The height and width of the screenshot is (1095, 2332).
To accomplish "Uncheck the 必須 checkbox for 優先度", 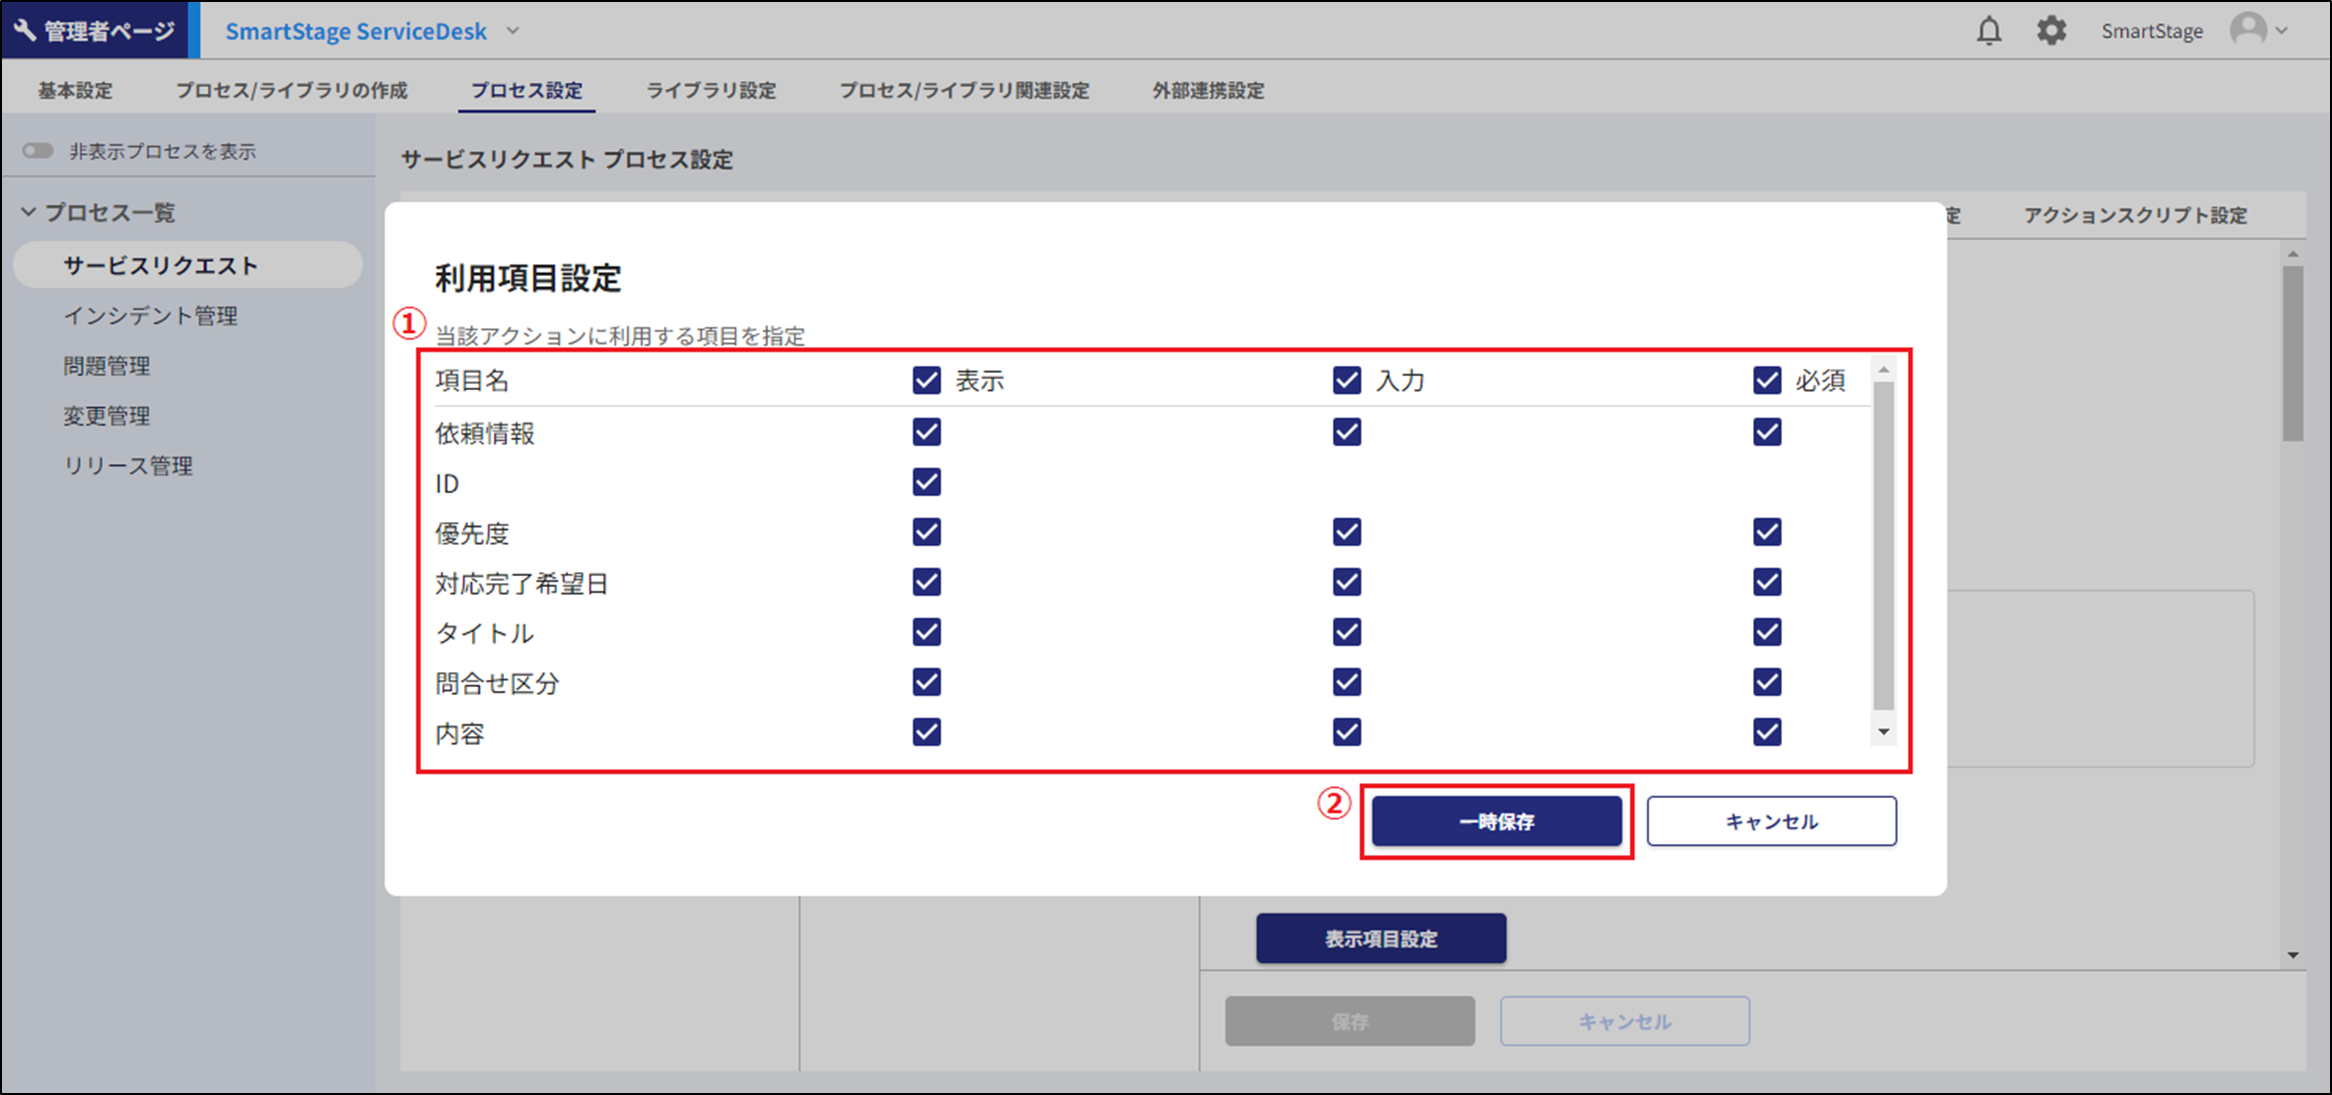I will [1767, 532].
